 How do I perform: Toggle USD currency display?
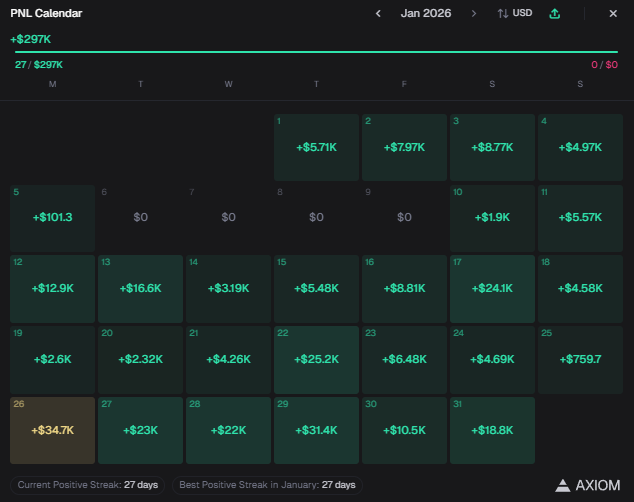tap(515, 13)
